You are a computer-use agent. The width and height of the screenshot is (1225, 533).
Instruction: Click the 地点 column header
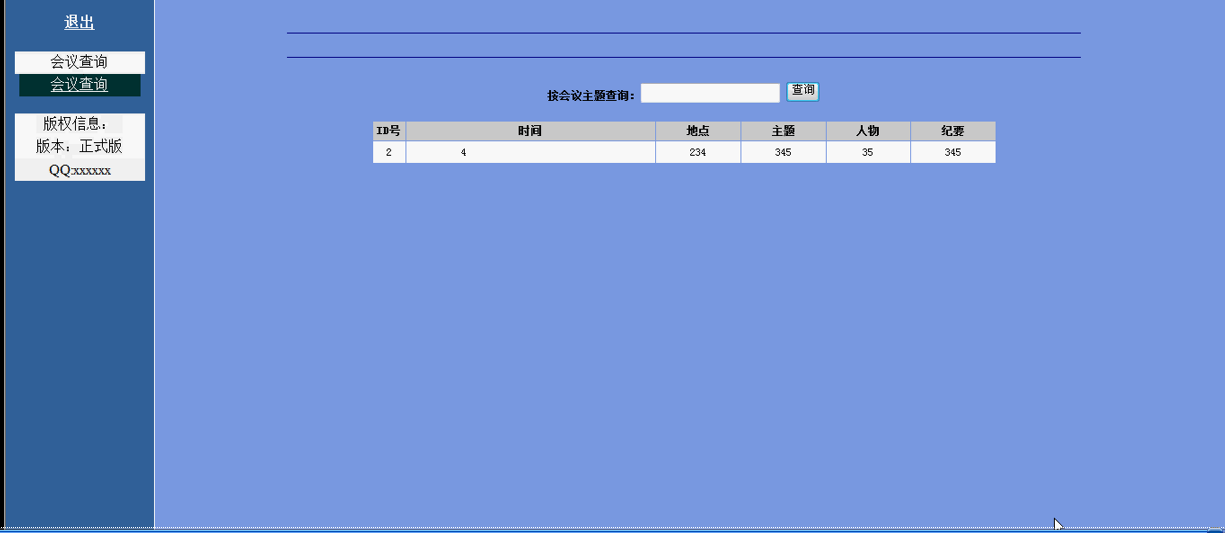tap(698, 131)
